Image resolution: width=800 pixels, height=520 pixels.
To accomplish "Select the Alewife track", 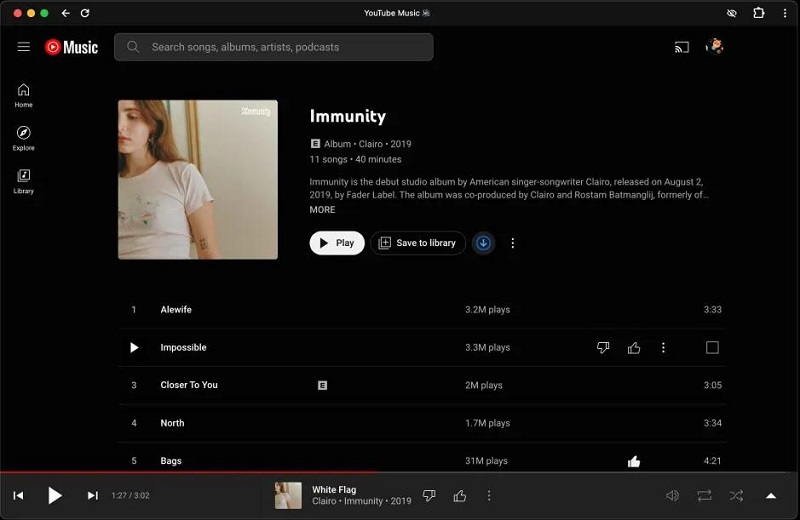I will click(176, 310).
